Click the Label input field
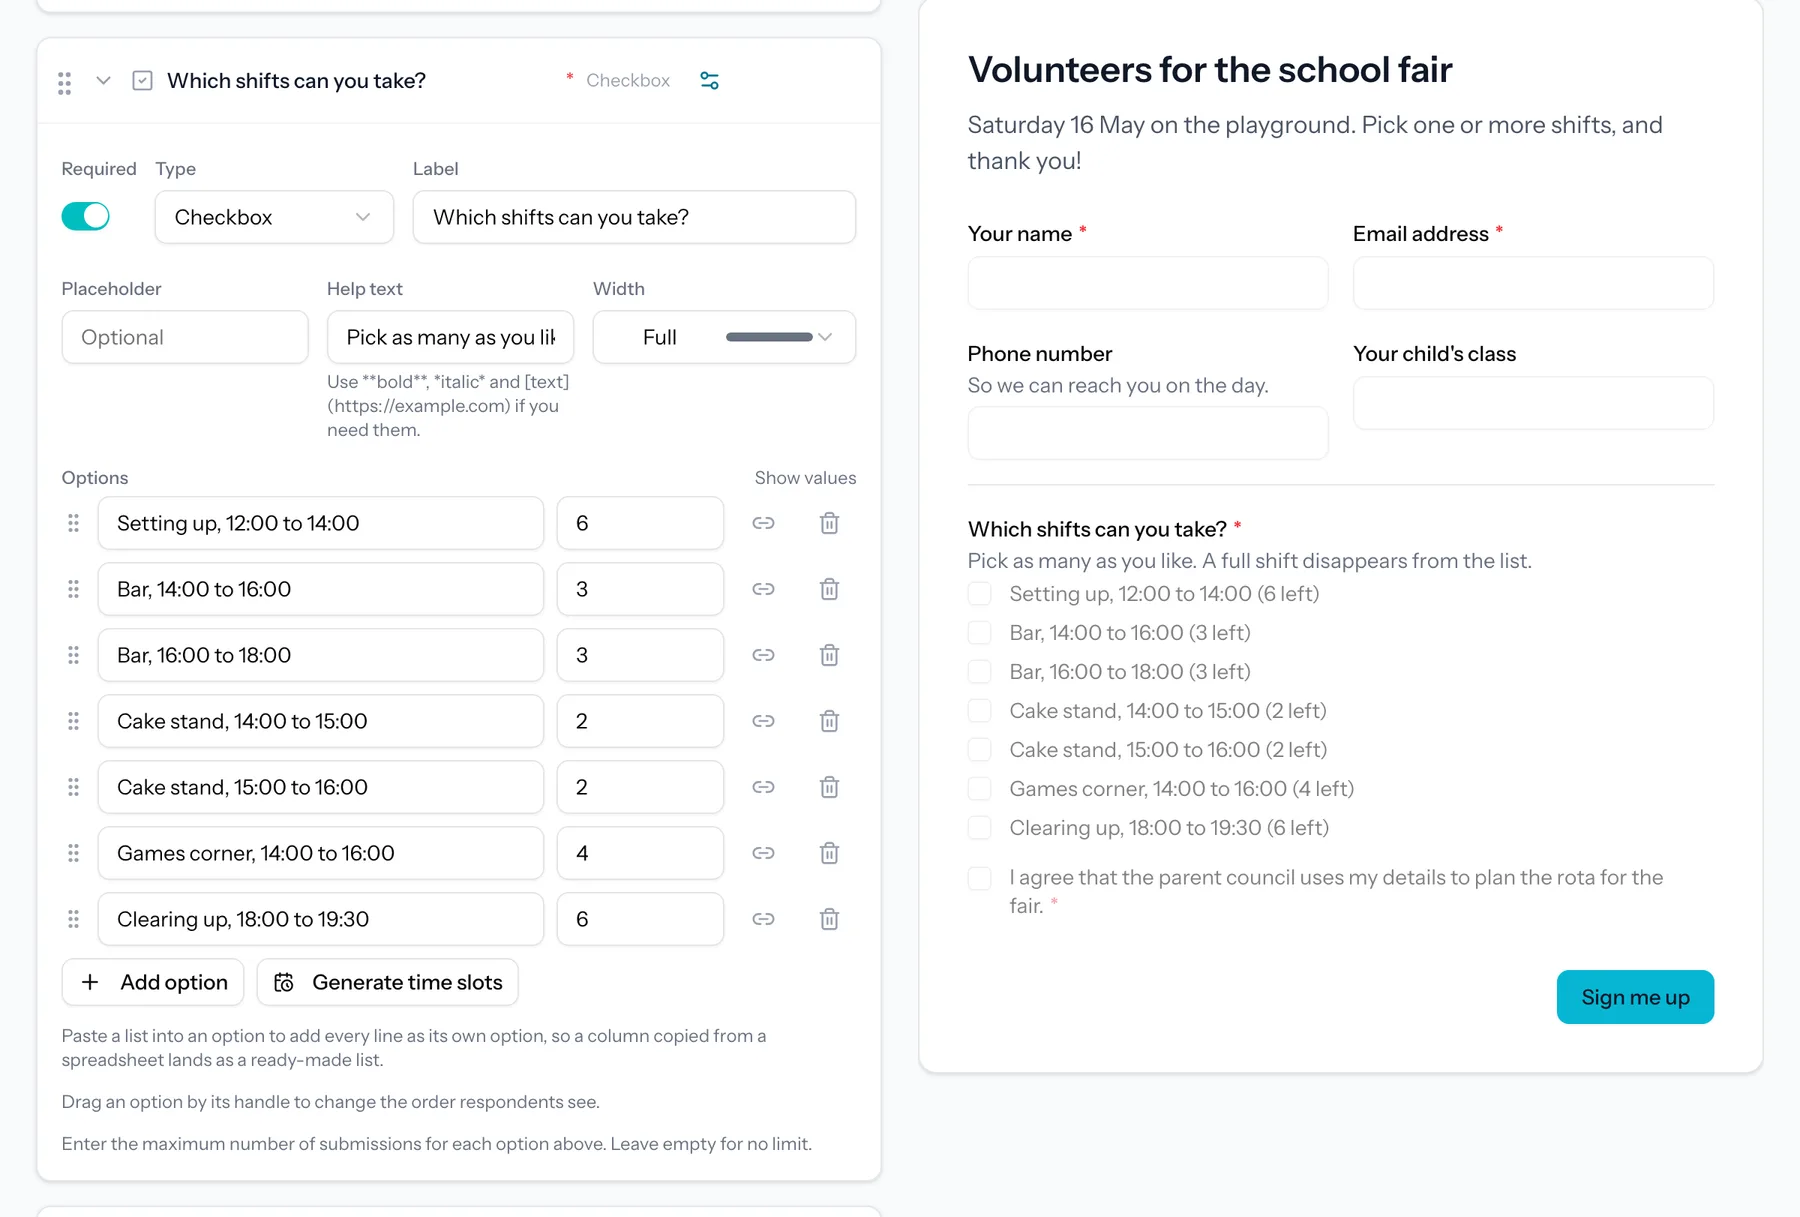Screen dimensions: 1800x1217 click(634, 217)
